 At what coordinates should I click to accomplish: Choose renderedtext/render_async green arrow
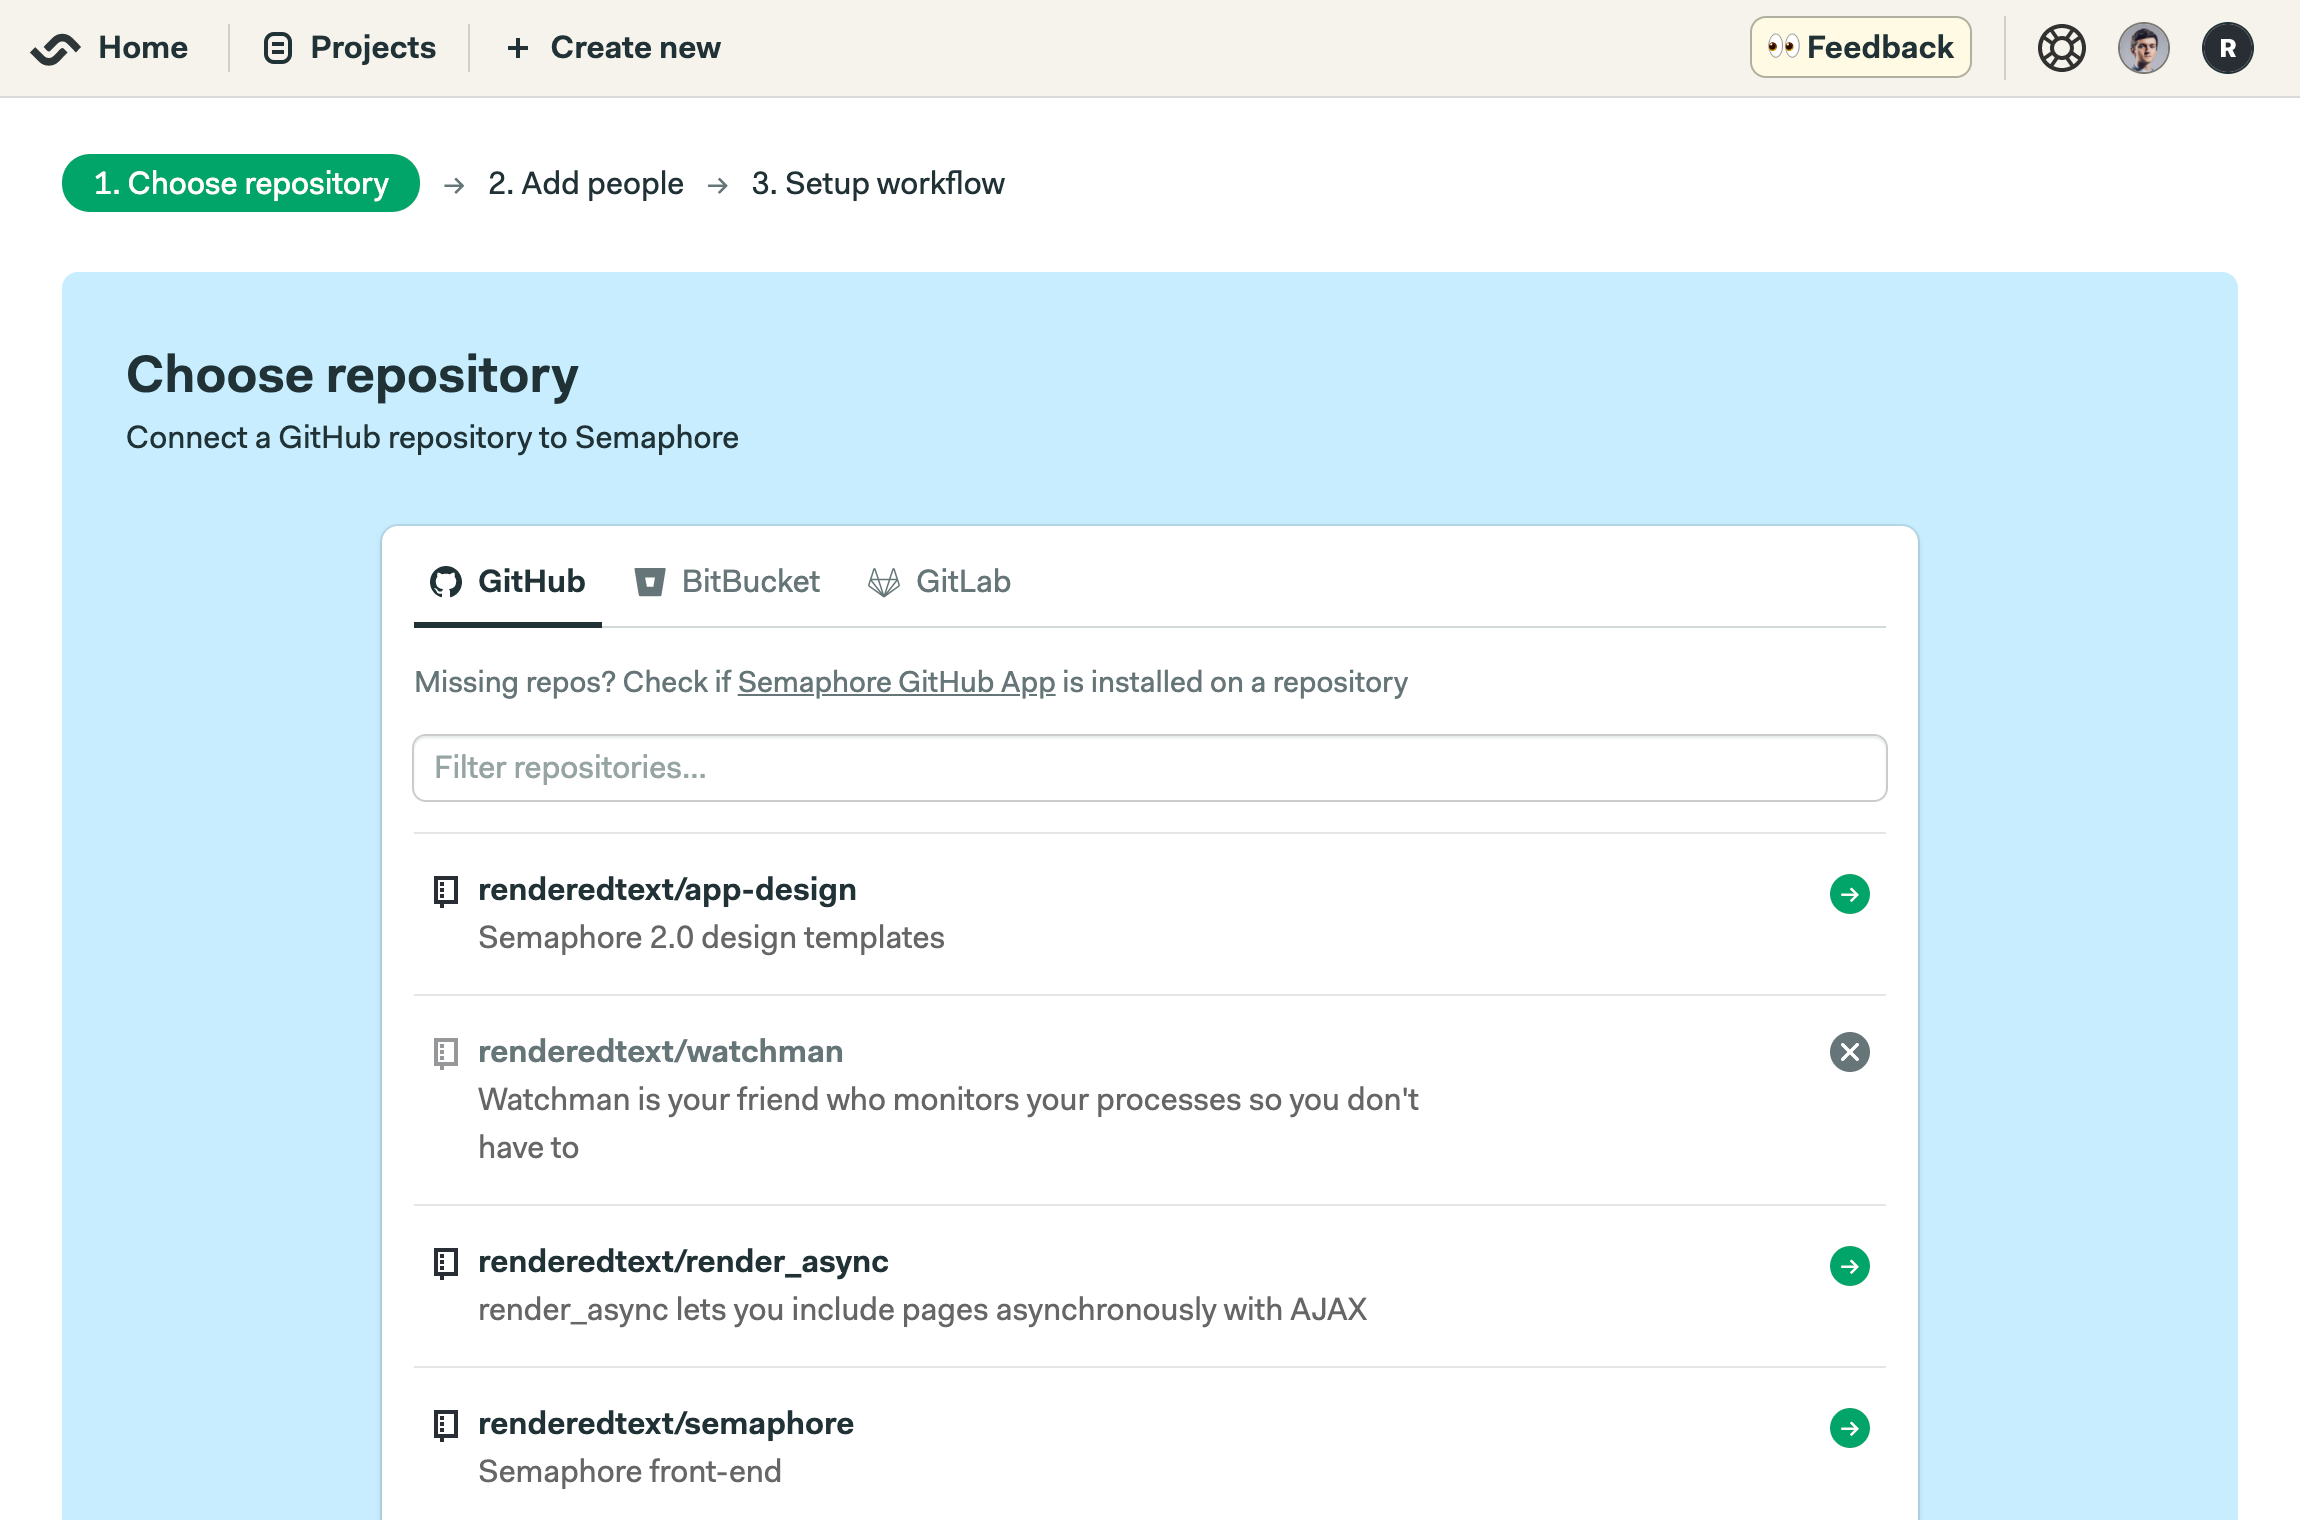pyautogui.click(x=1850, y=1266)
